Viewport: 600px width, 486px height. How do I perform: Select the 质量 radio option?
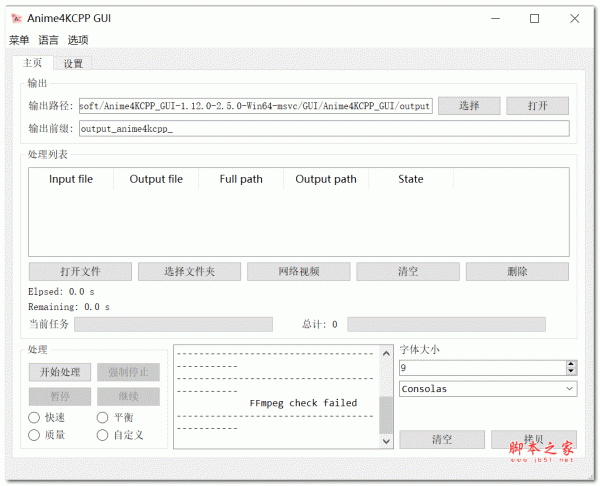tap(34, 435)
